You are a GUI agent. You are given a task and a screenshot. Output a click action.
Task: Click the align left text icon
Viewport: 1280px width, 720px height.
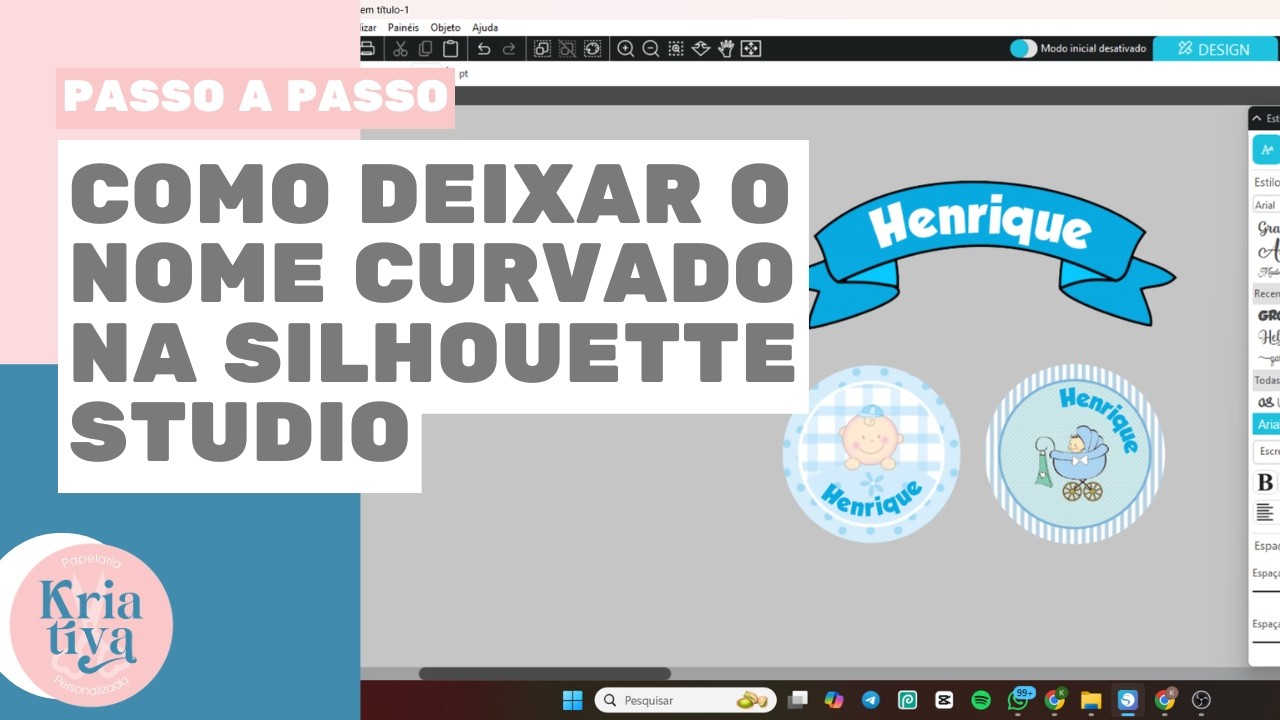click(x=1265, y=513)
